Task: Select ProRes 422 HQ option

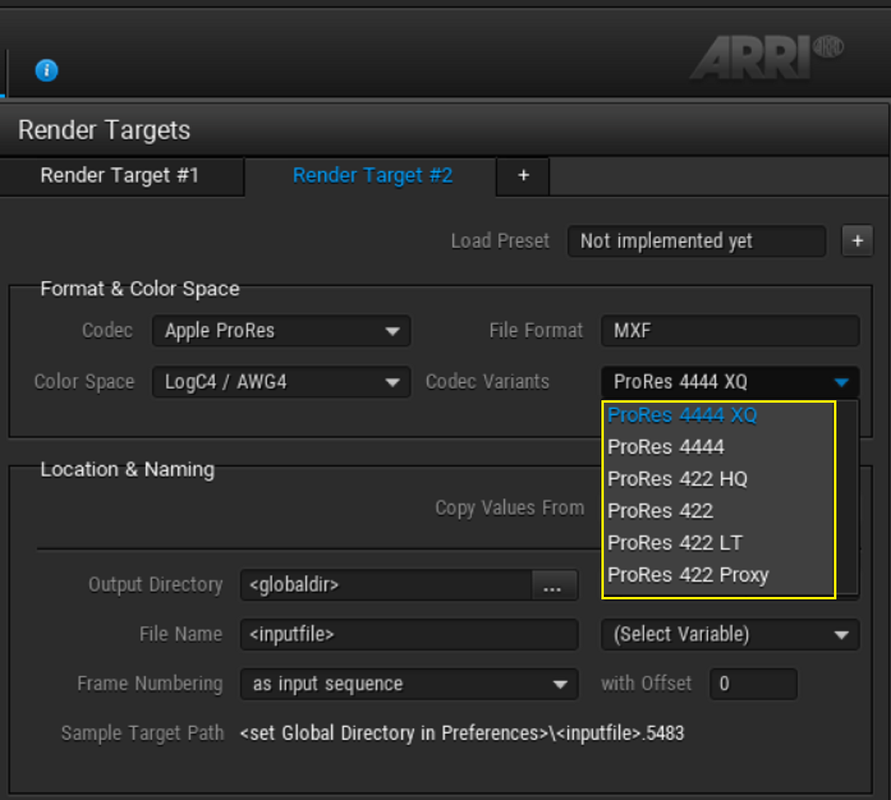Action: [x=719, y=479]
